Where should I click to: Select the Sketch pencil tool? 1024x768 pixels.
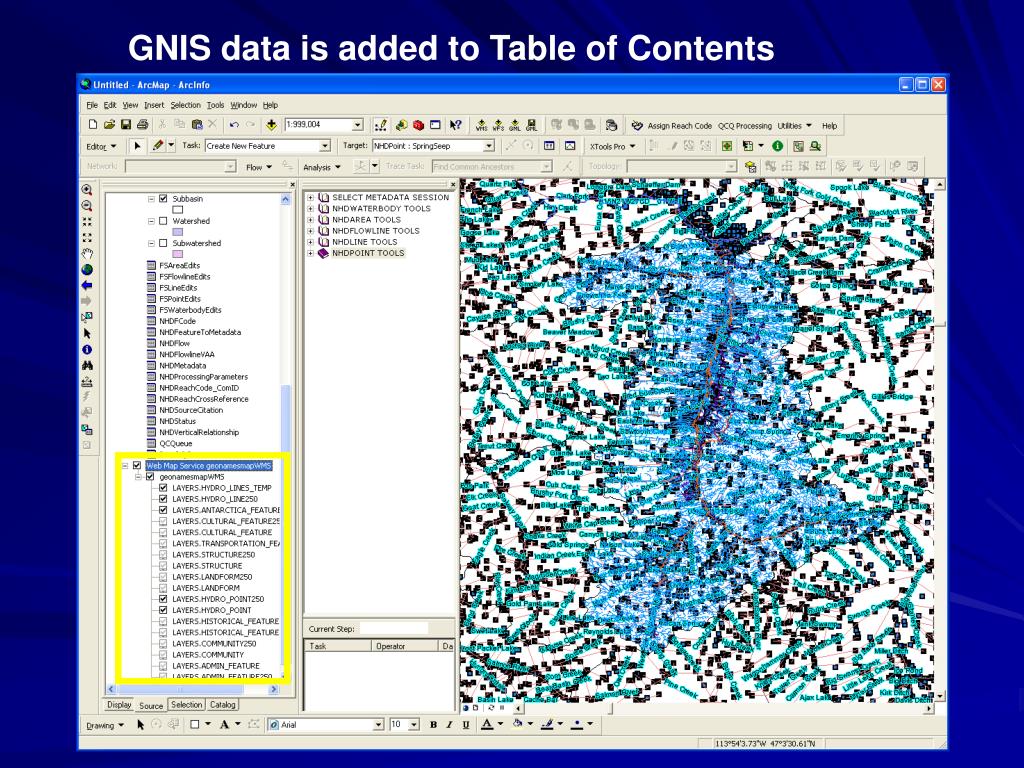point(157,146)
